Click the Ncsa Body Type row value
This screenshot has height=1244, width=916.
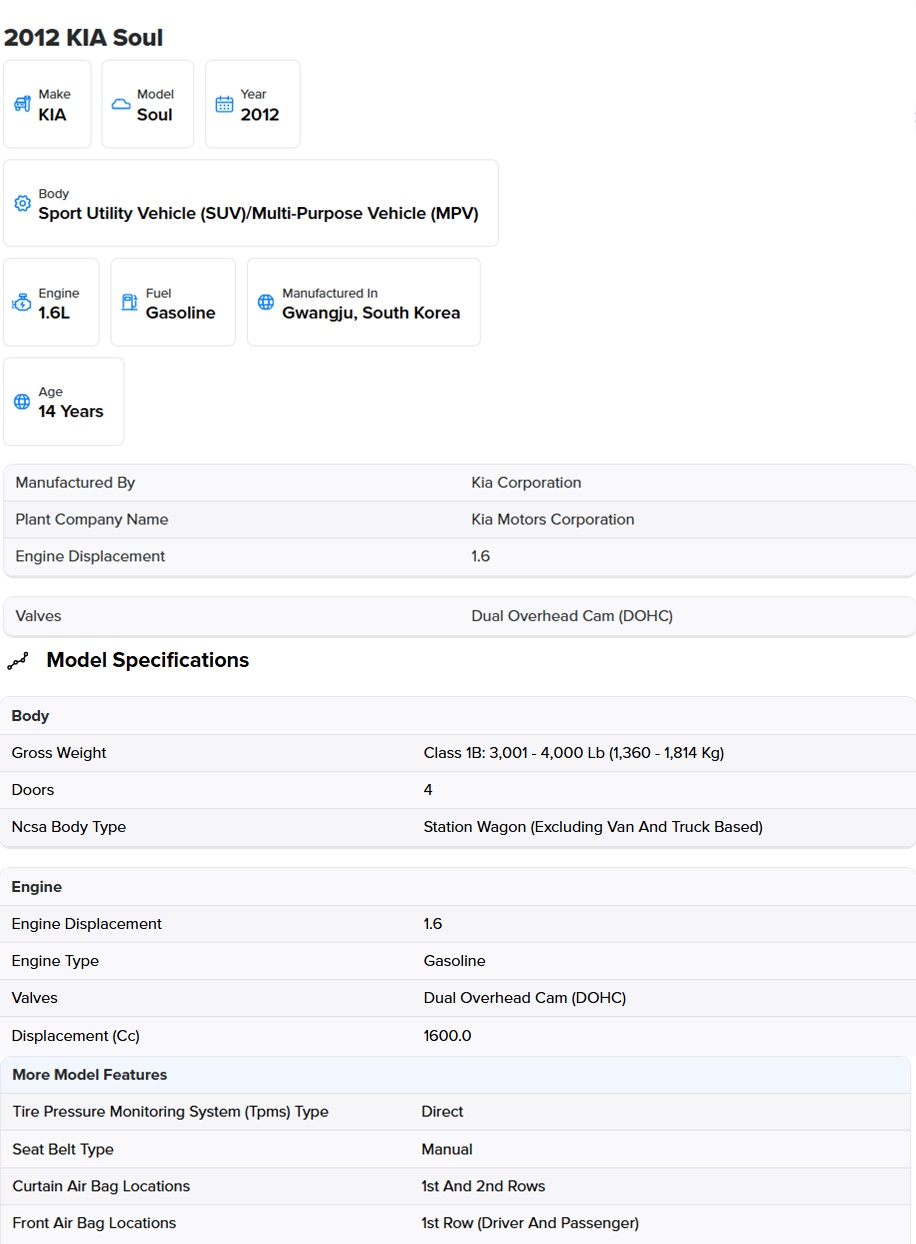pyautogui.click(x=593, y=827)
